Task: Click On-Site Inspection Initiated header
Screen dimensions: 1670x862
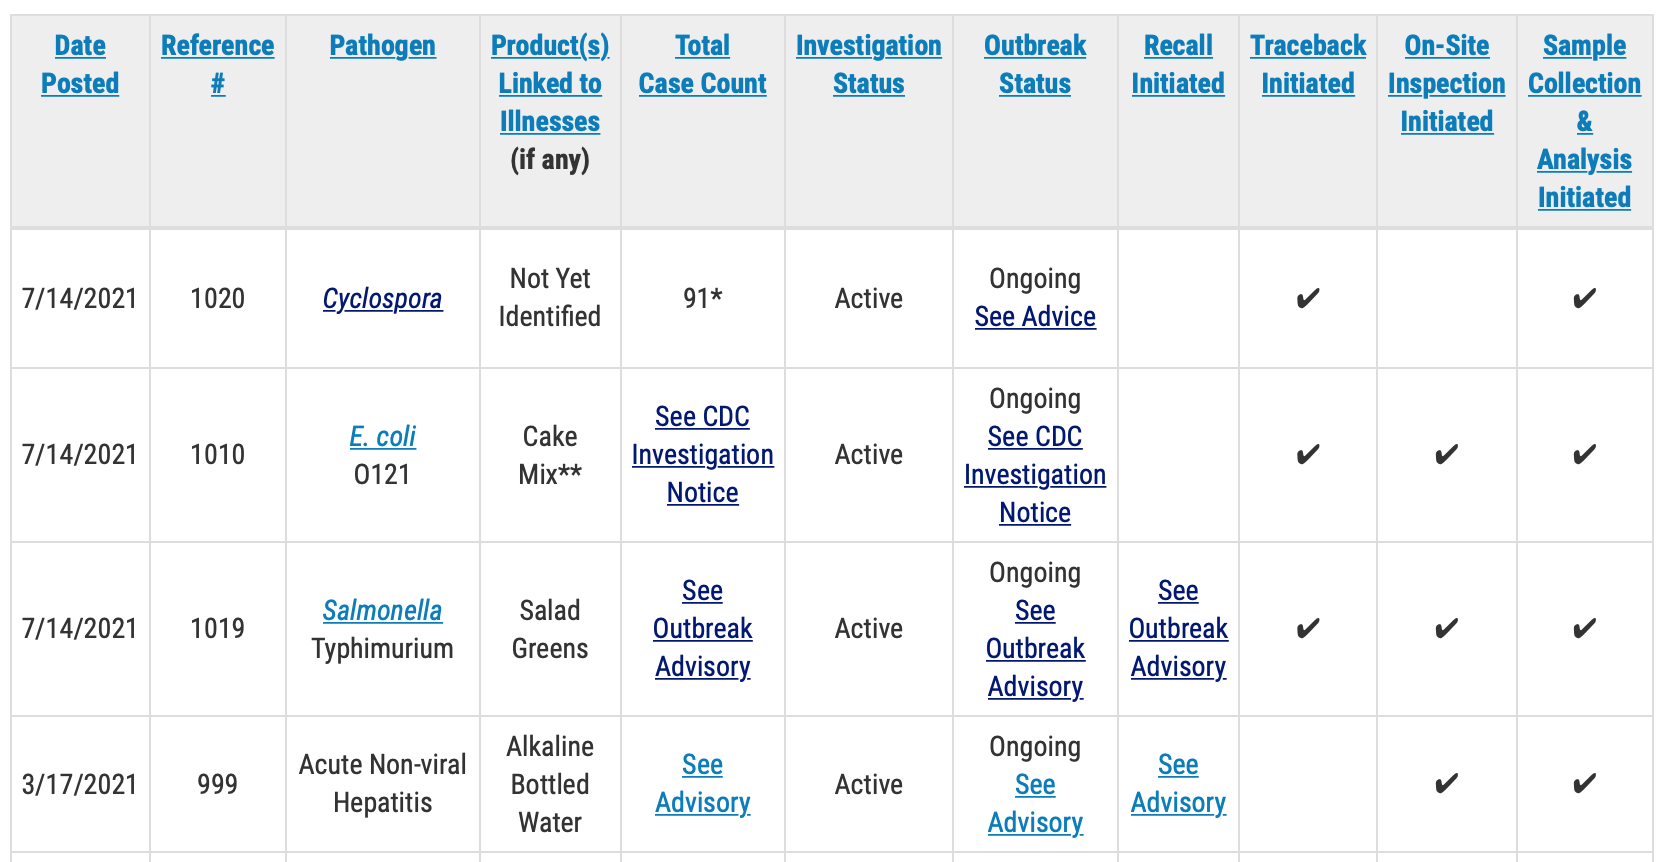Action: (x=1446, y=84)
